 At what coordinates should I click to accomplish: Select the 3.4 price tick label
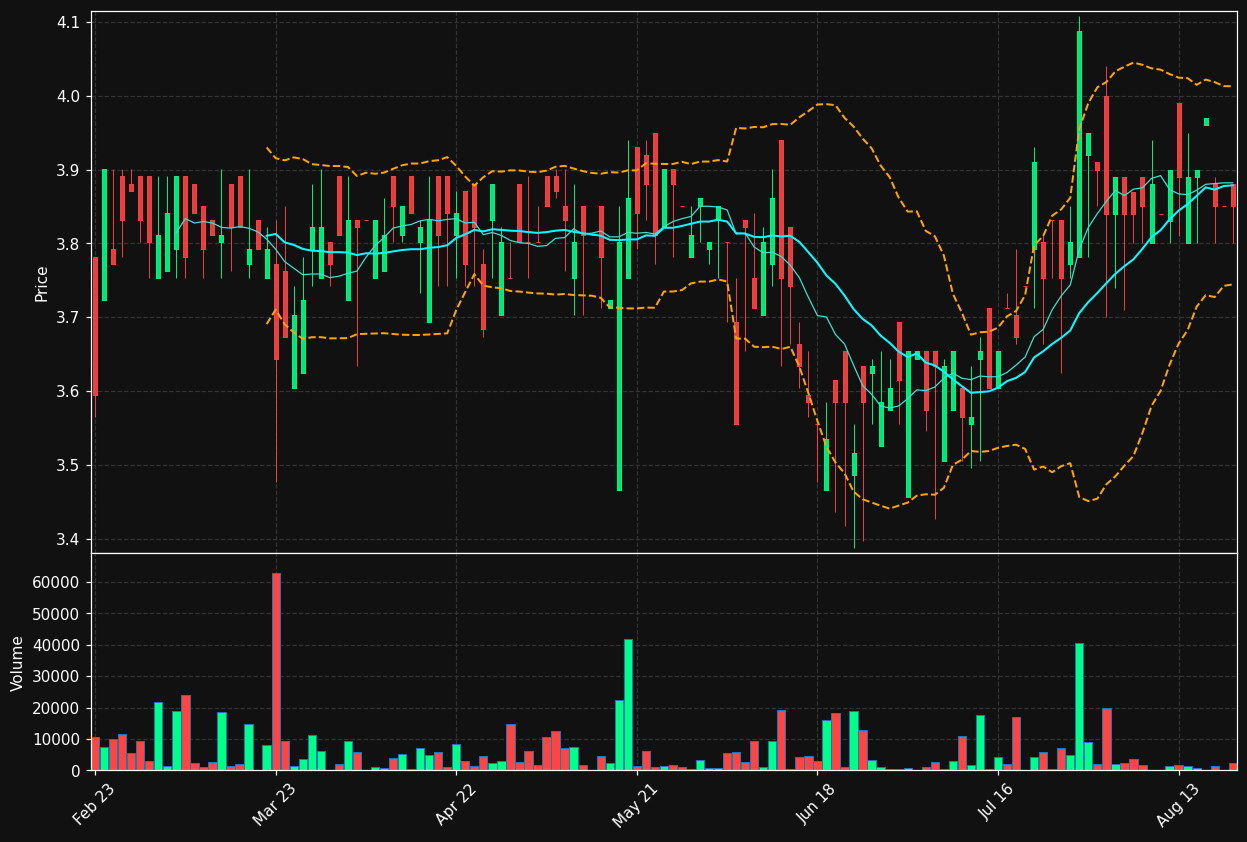(x=69, y=540)
